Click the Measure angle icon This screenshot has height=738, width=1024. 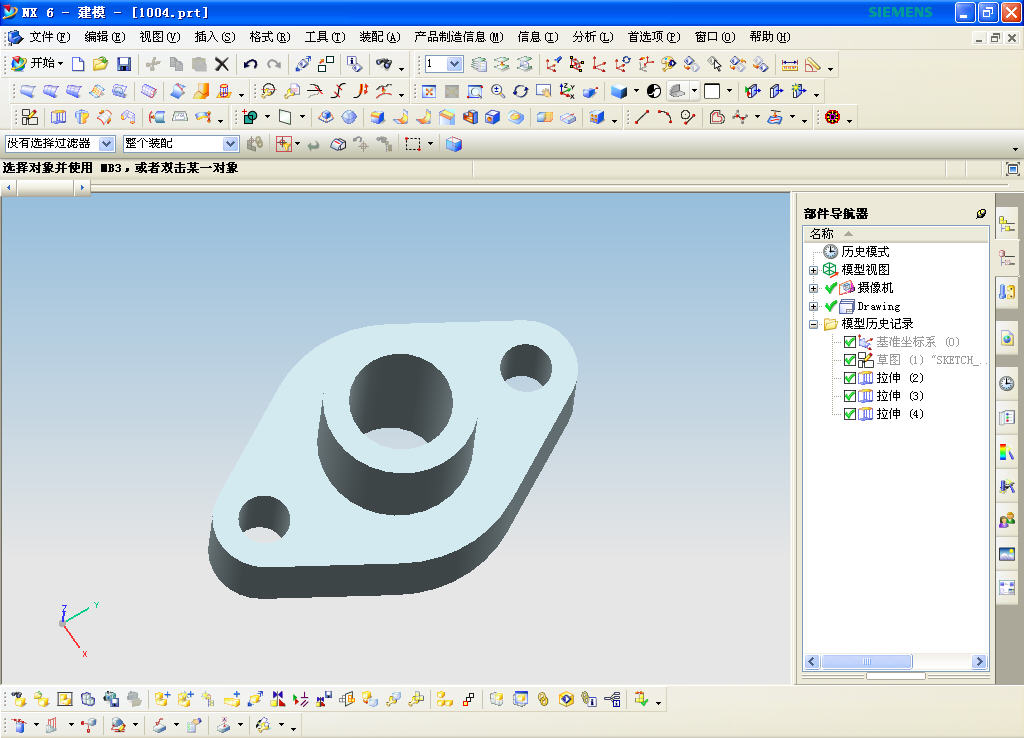pyautogui.click(x=812, y=65)
